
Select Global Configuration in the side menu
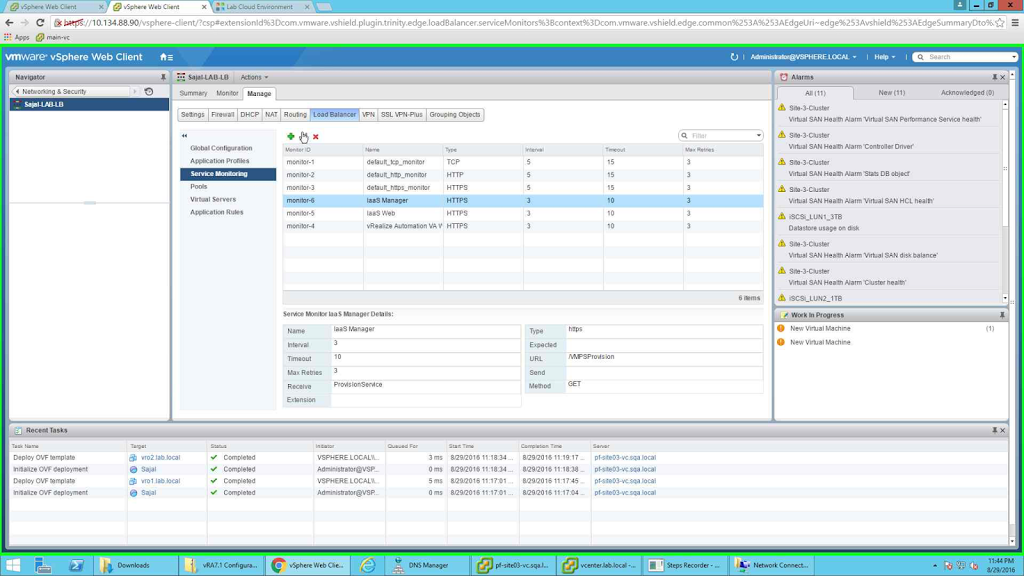(x=221, y=148)
